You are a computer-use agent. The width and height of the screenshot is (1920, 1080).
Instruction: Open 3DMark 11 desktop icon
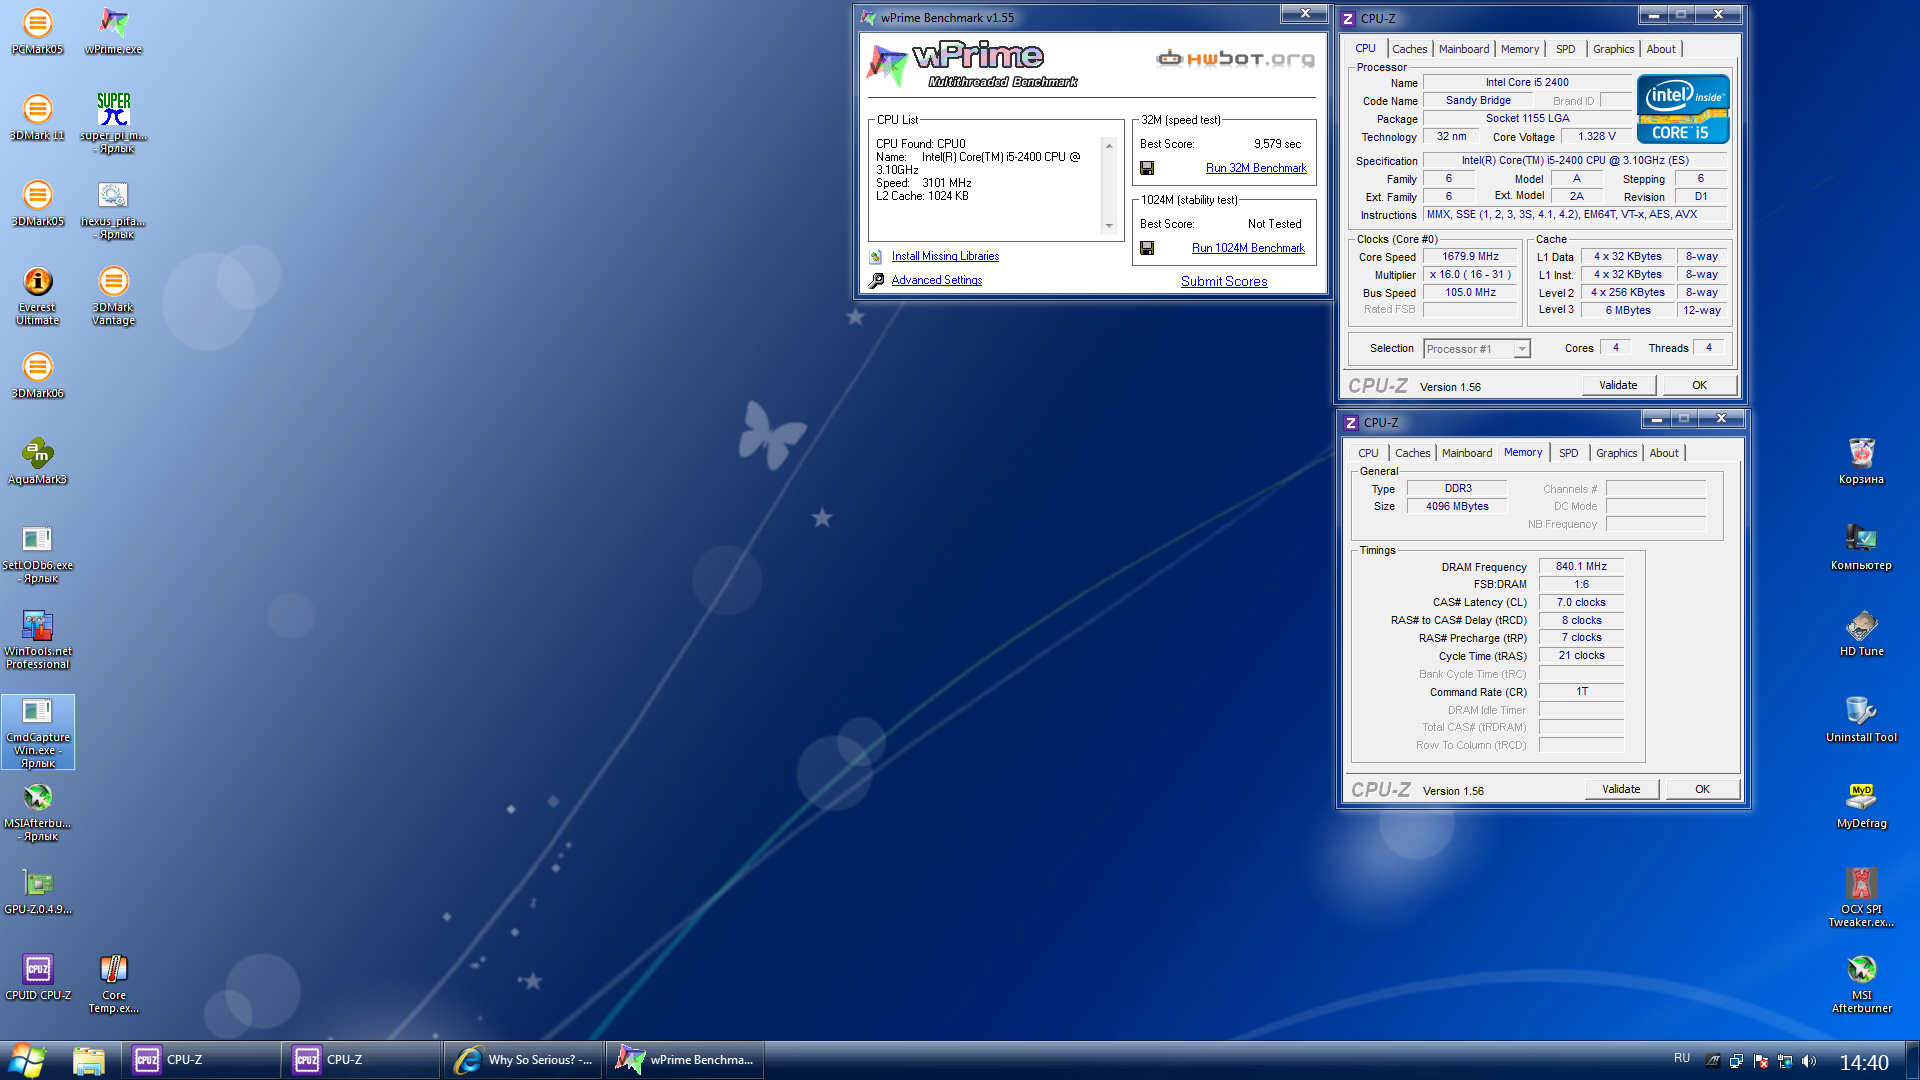point(38,116)
